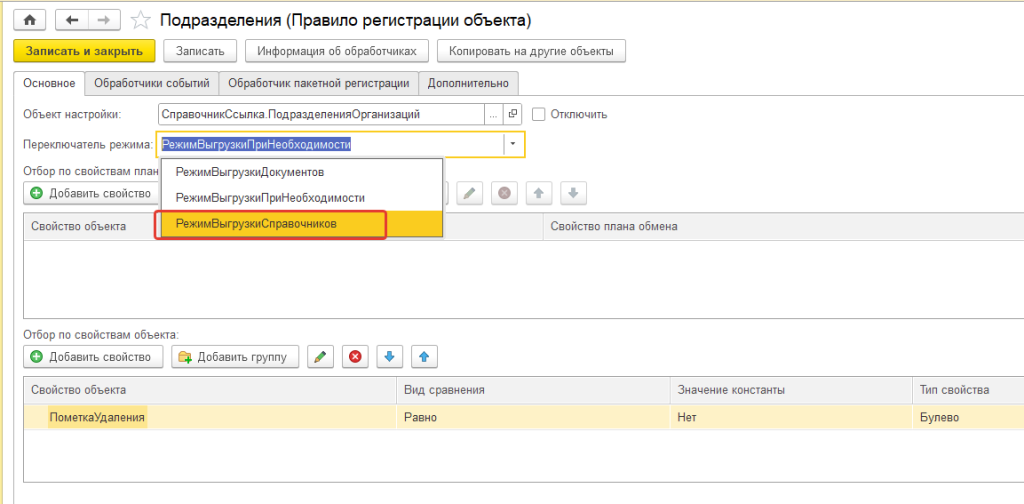
Task: Add form to favorites with star icon
Action: coord(142,20)
